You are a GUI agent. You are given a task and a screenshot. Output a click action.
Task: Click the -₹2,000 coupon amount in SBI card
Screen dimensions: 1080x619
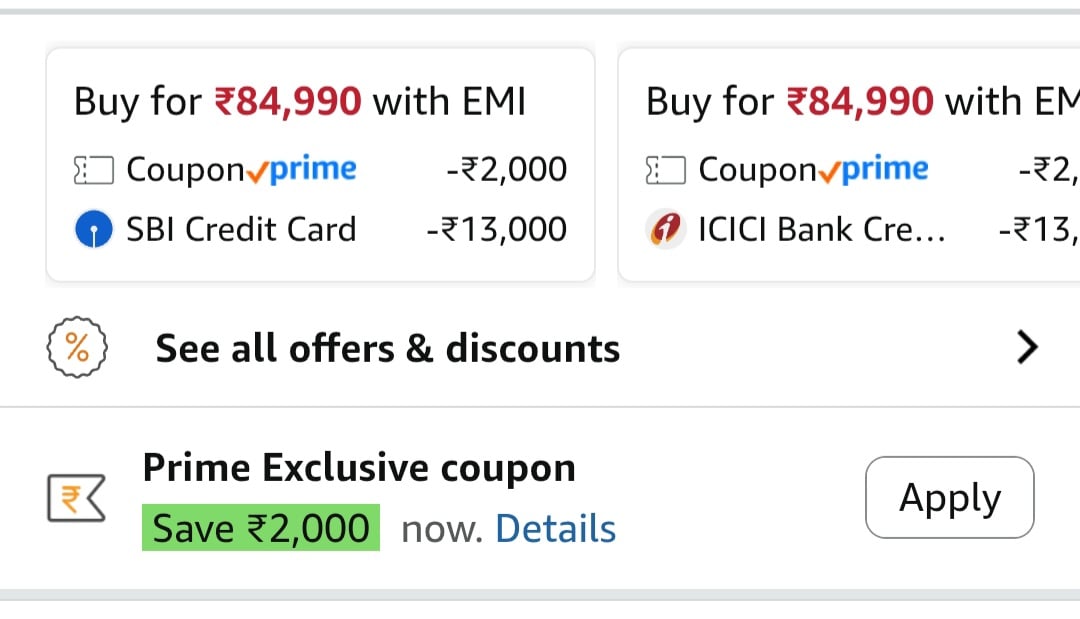(x=506, y=169)
